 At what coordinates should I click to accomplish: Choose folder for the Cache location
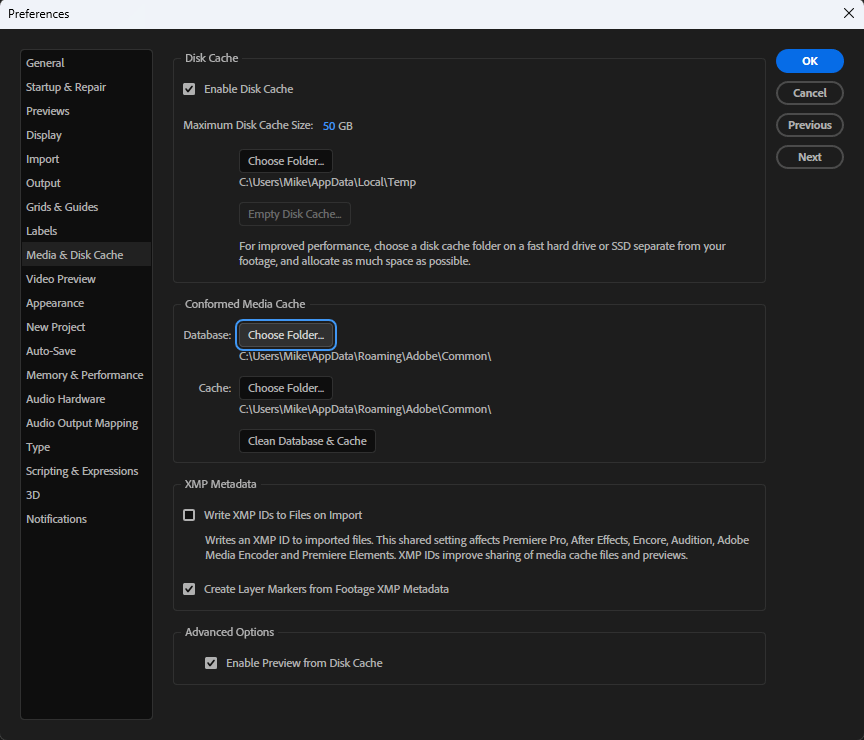[x=286, y=388]
